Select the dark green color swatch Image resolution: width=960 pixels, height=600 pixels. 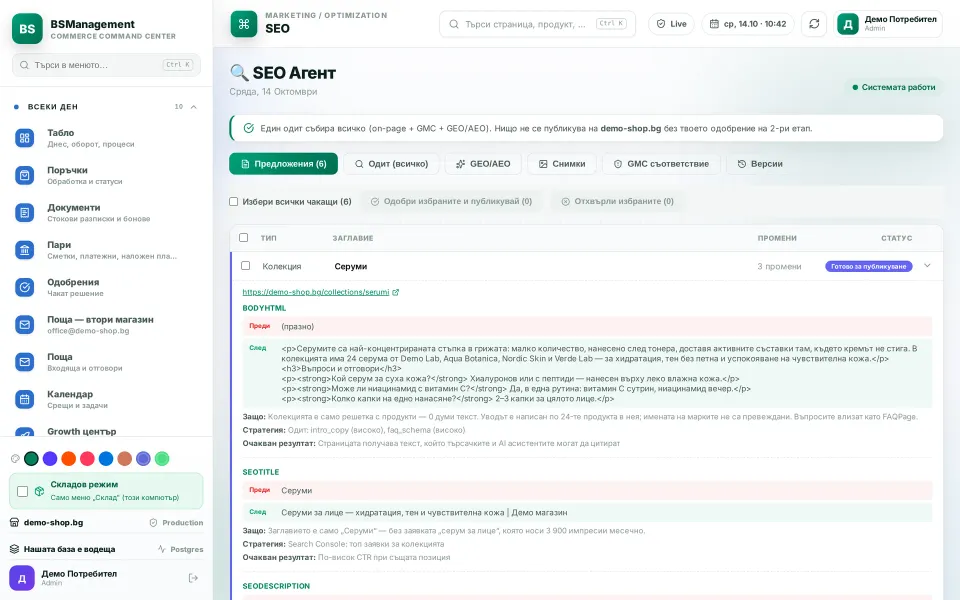31,459
